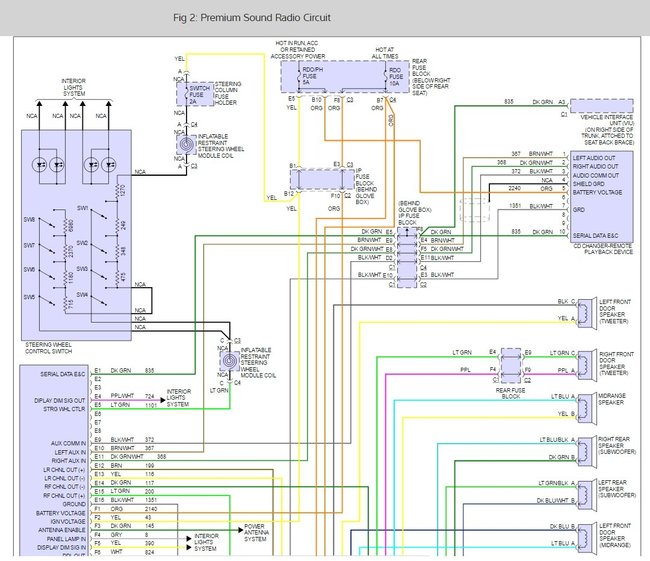Click the Right Rear Speaker (Subwoofer) symbol
650x561 pixels.
pyautogui.click(x=586, y=450)
